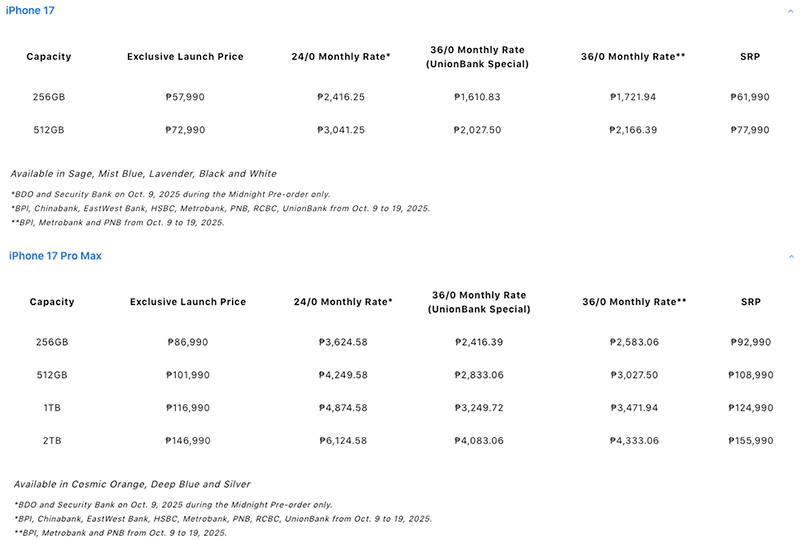Select the 1TB capacity row label

tap(51, 410)
